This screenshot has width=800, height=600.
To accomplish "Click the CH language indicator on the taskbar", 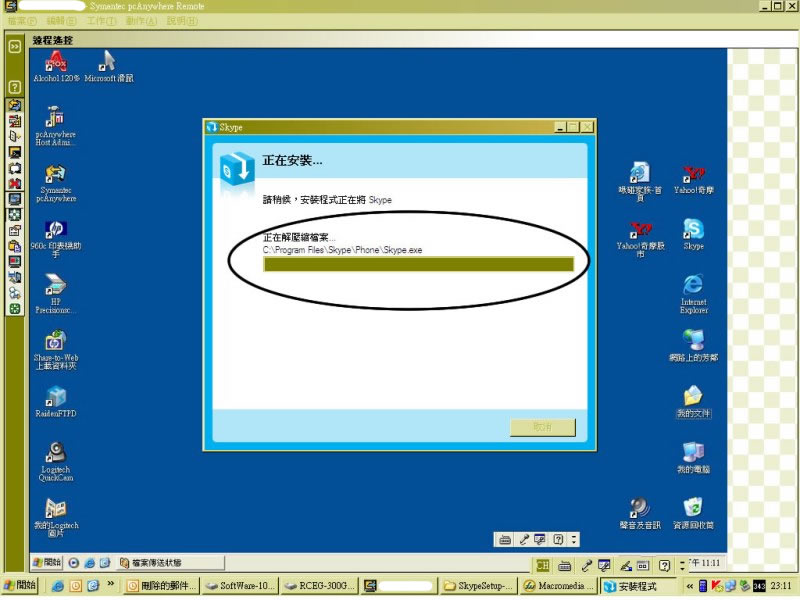I will (x=542, y=565).
